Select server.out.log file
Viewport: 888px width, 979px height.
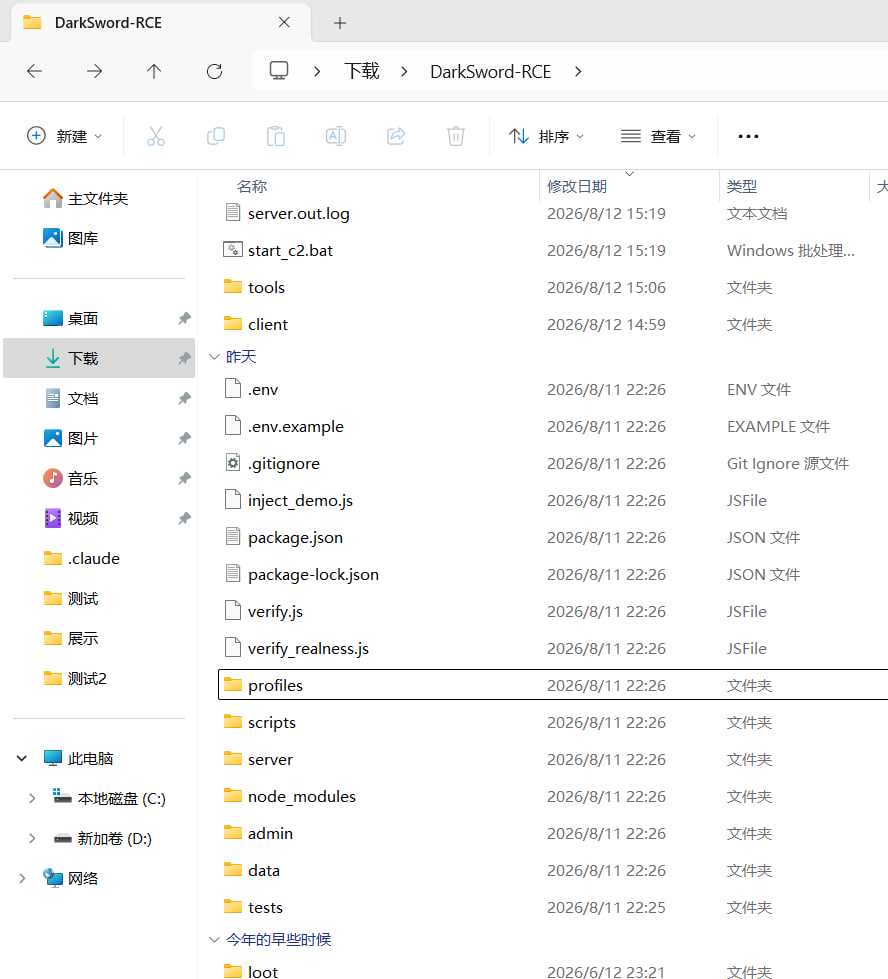[553, 214]
